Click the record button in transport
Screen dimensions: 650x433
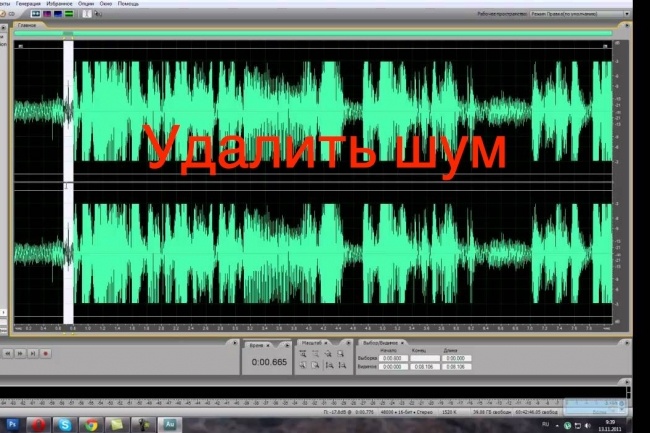(x=46, y=353)
